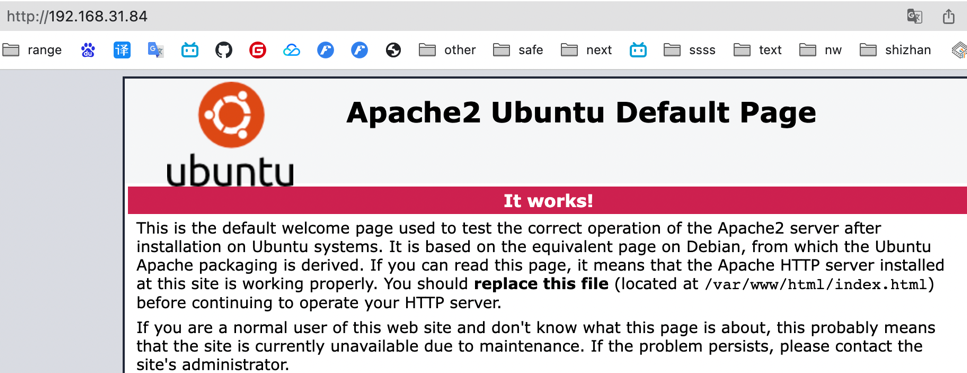Screen dimensions: 967x373
Task: Open the Baidu paw bookmark
Action: click(88, 50)
